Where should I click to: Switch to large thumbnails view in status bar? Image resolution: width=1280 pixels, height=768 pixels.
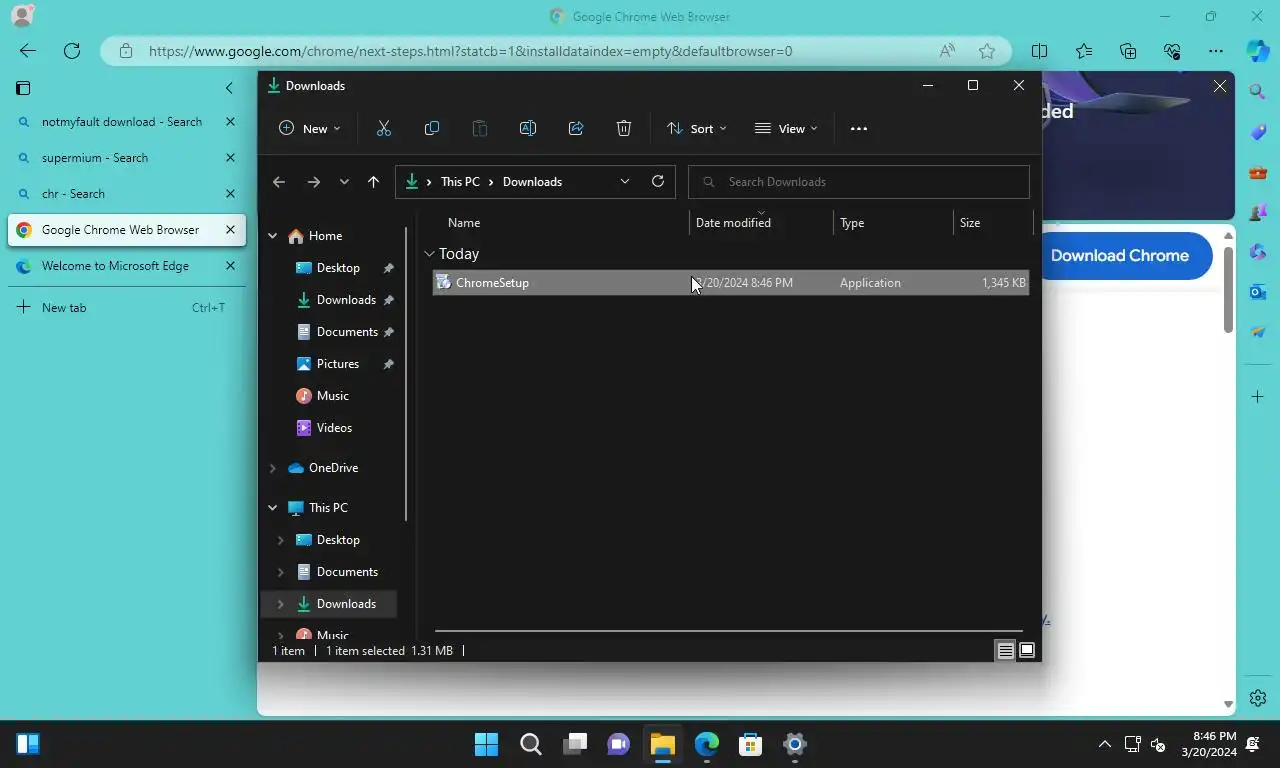pyautogui.click(x=1027, y=651)
